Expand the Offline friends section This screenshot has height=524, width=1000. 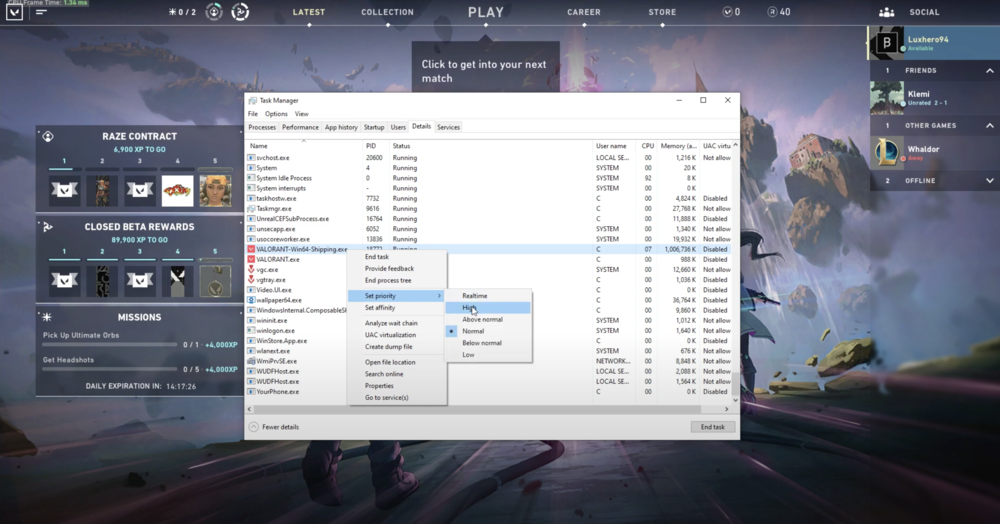[989, 181]
